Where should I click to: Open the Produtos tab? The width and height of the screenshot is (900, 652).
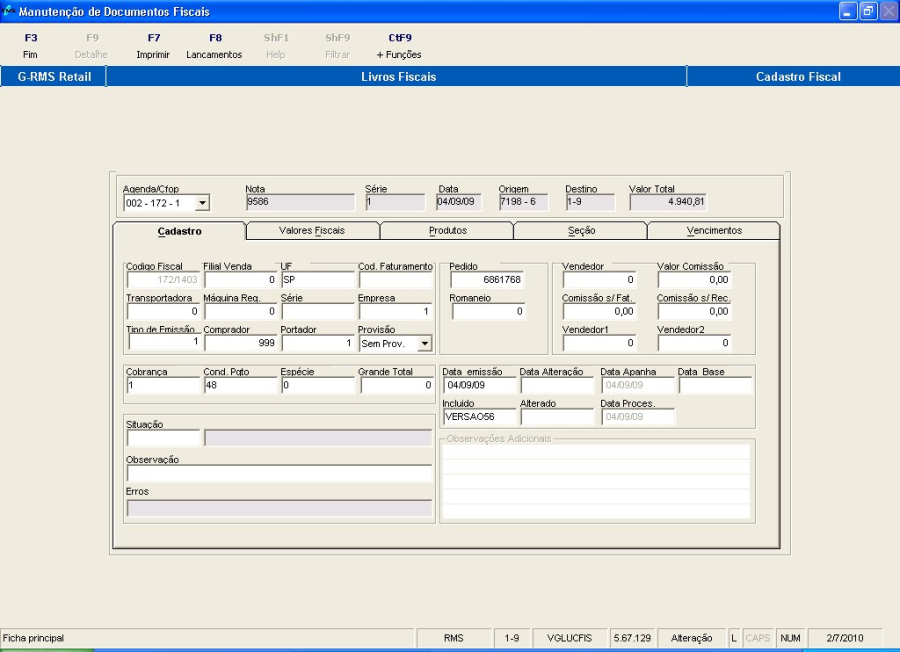(446, 231)
